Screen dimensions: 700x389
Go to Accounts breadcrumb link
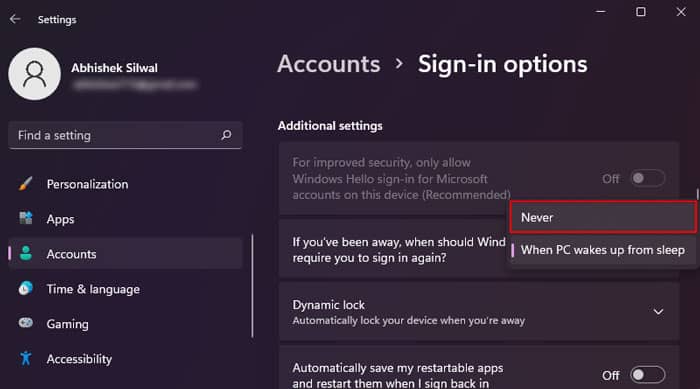[x=329, y=64]
